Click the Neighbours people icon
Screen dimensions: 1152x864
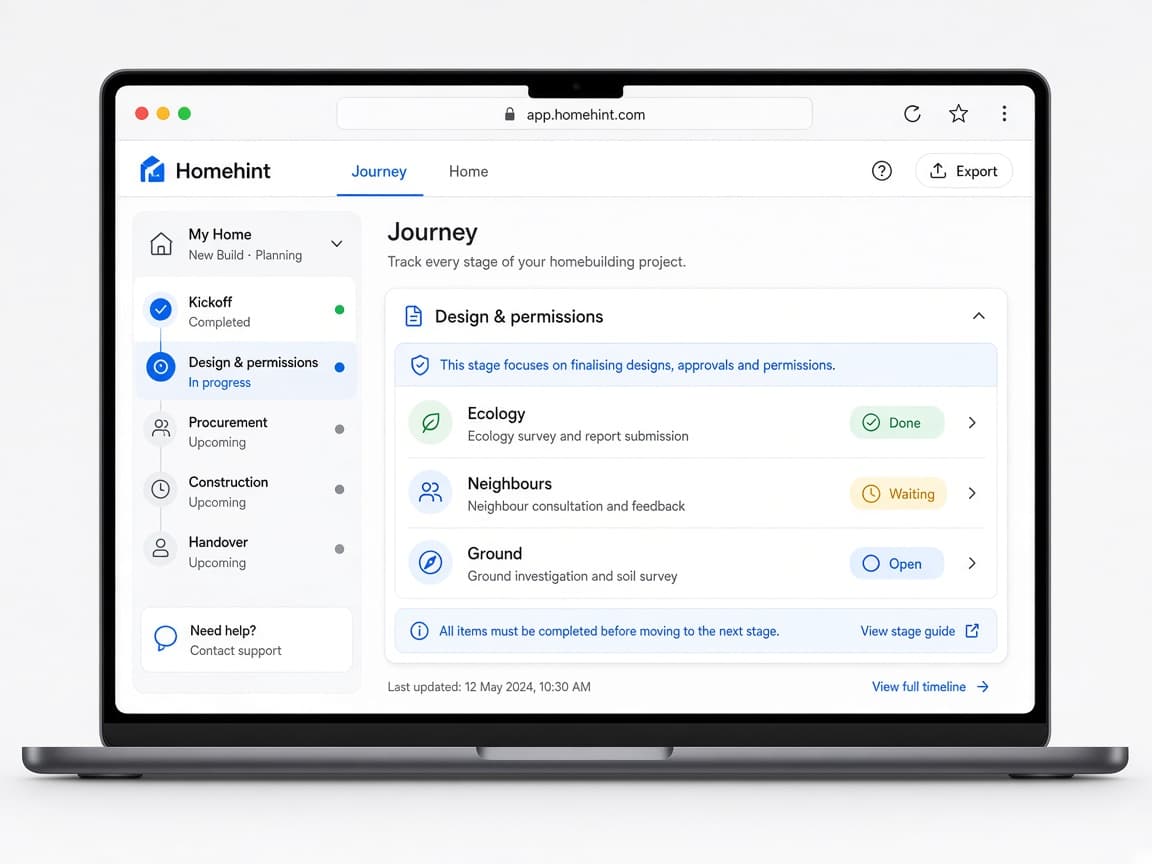431,492
